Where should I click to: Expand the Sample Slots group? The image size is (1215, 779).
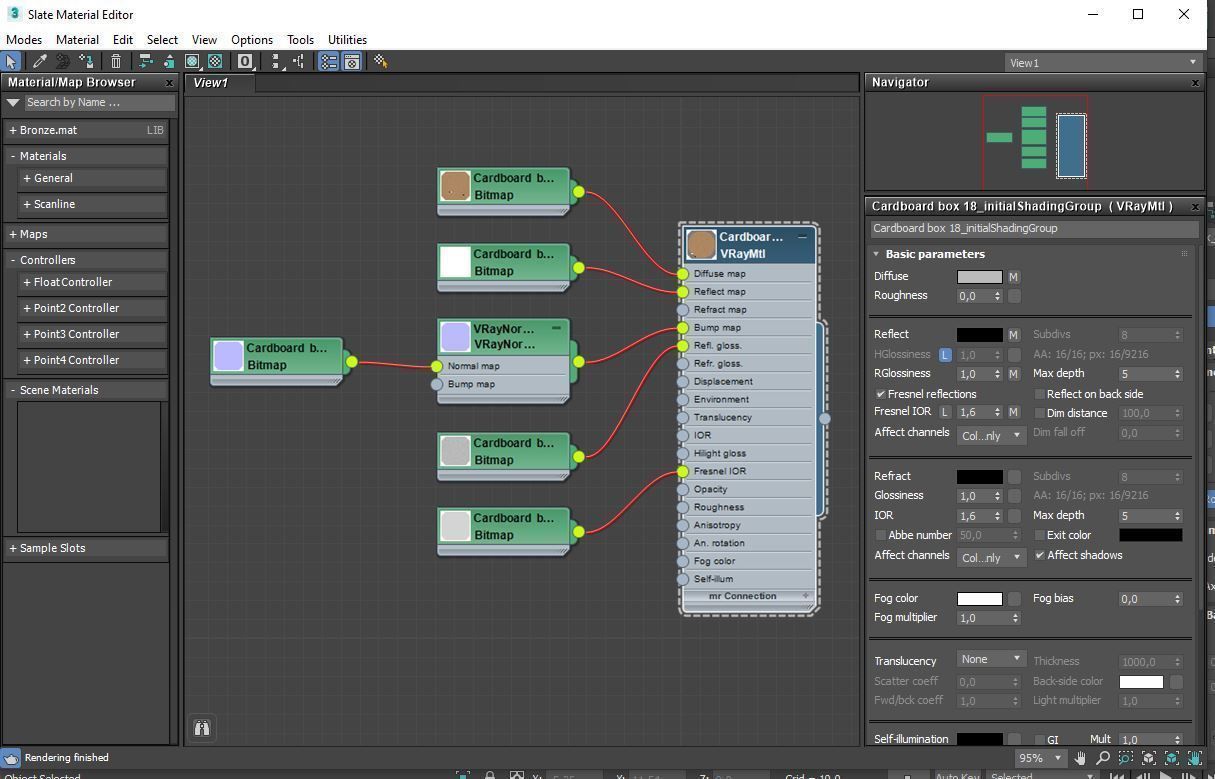(13, 548)
